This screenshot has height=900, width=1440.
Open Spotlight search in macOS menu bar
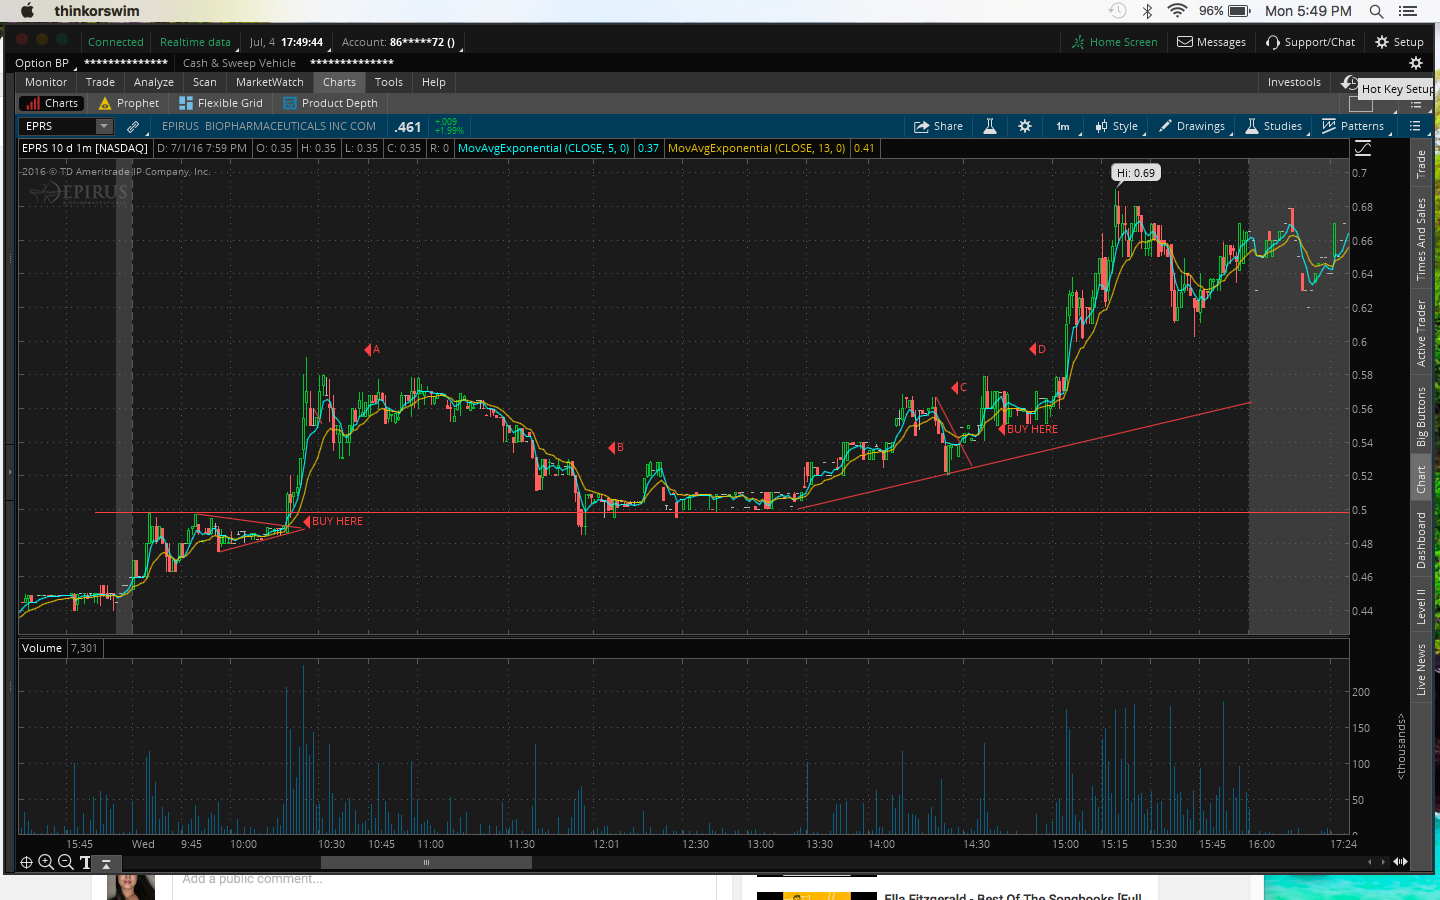(x=1376, y=11)
